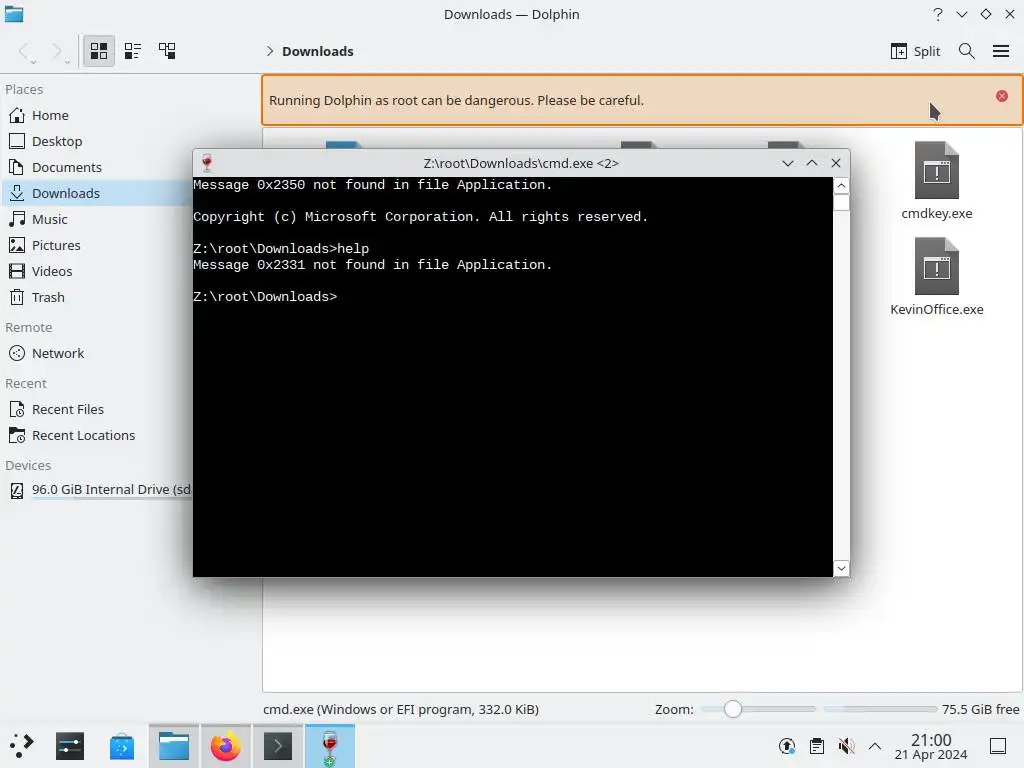
Task: Click muted volume tray icon
Action: point(846,746)
